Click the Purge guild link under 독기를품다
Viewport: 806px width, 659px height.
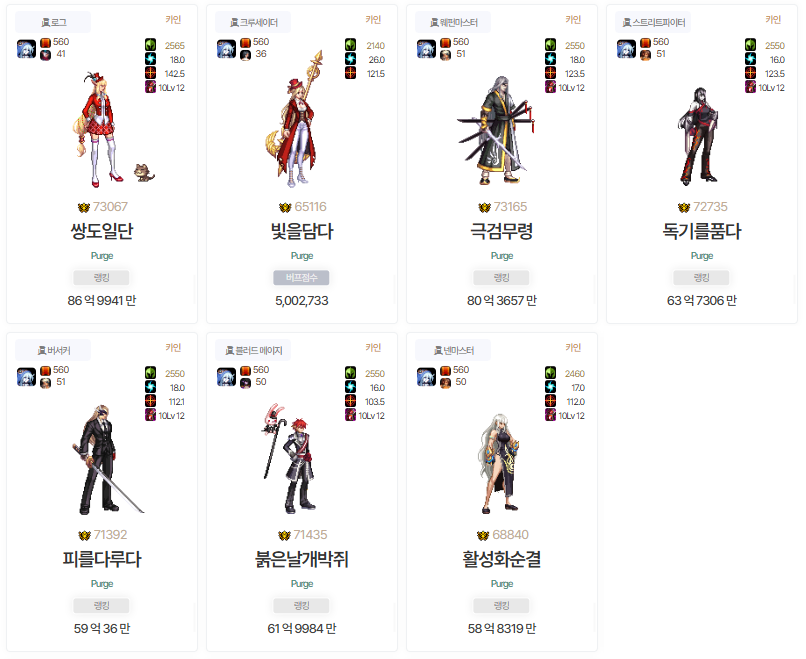pyautogui.click(x=702, y=255)
